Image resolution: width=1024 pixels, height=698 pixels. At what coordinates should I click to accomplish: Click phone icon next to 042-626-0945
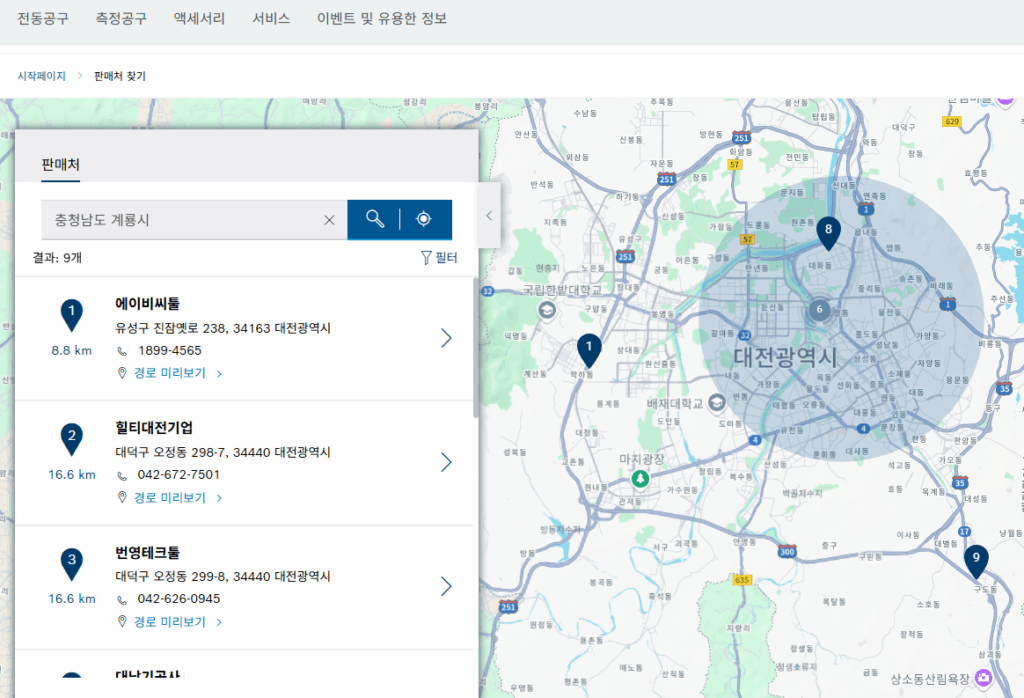coord(122,599)
